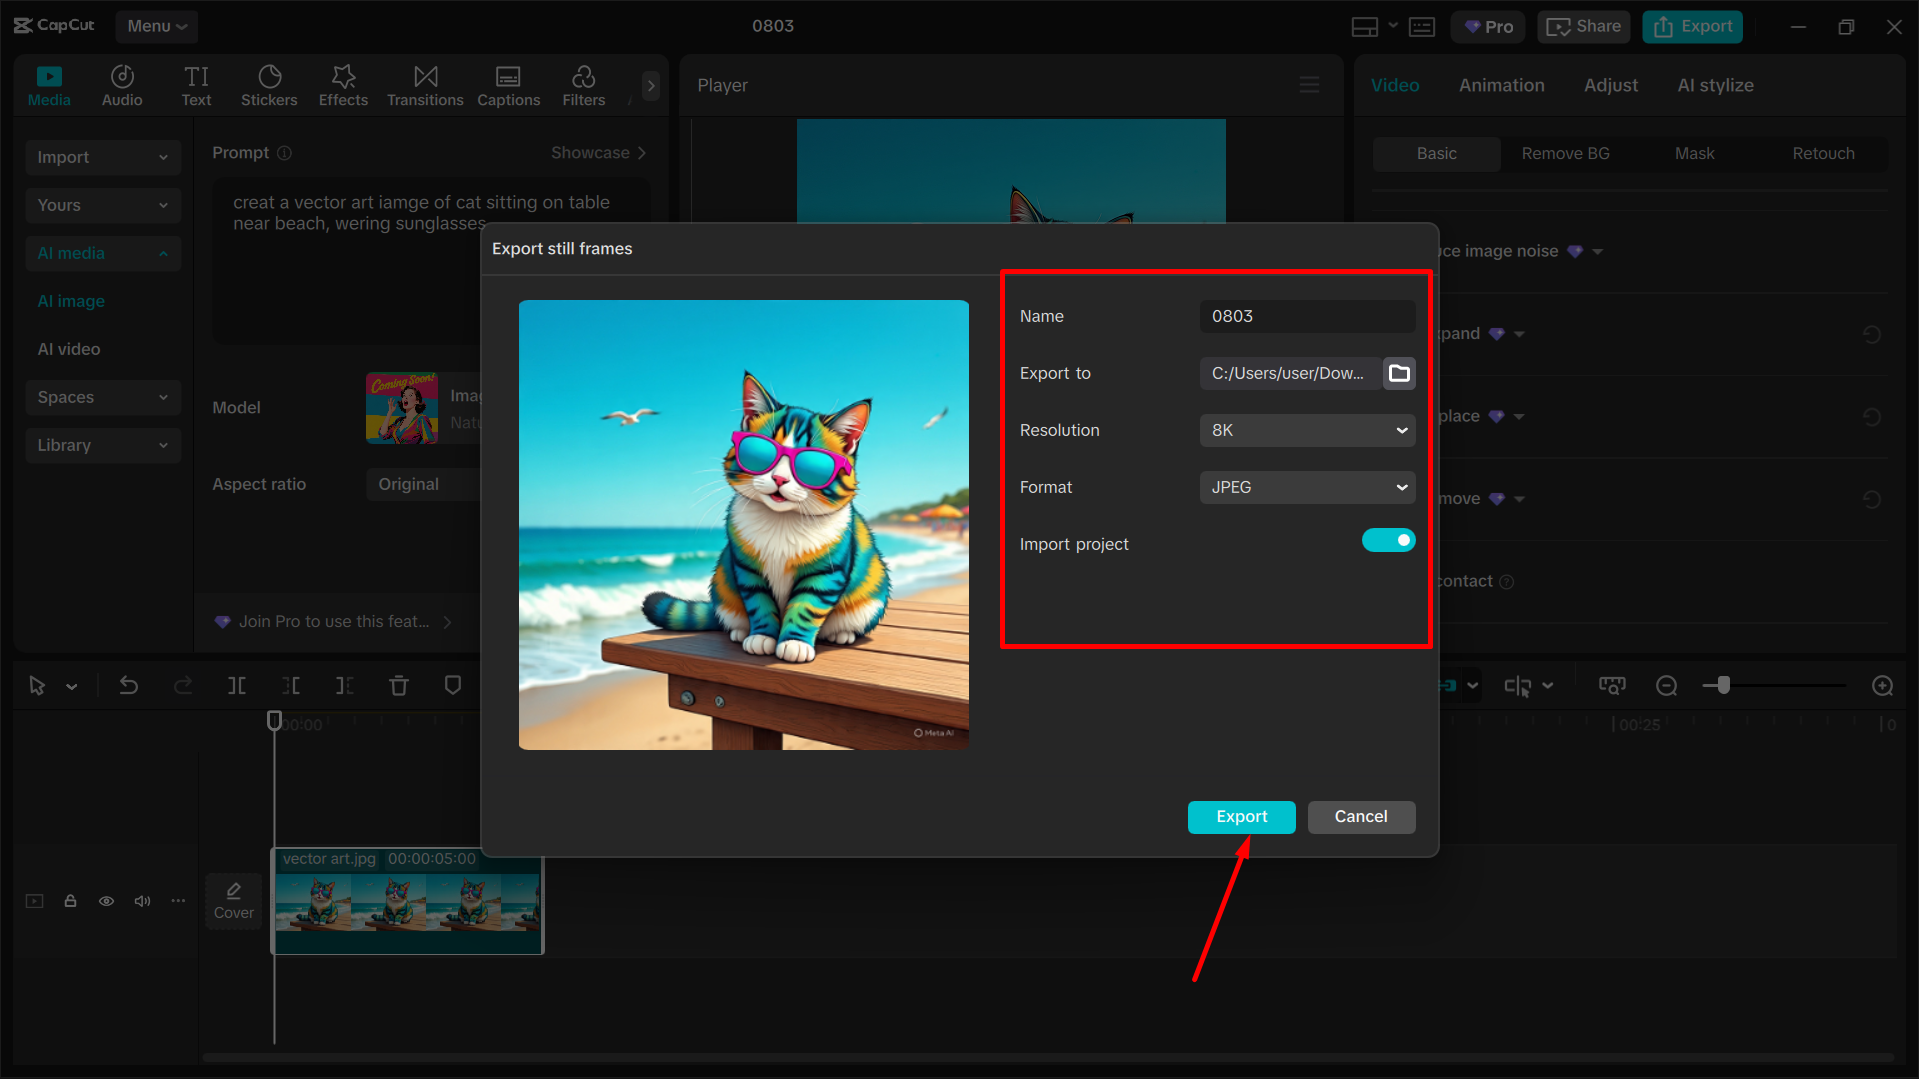The height and width of the screenshot is (1079, 1919).
Task: Edit the export Name field
Action: point(1307,316)
